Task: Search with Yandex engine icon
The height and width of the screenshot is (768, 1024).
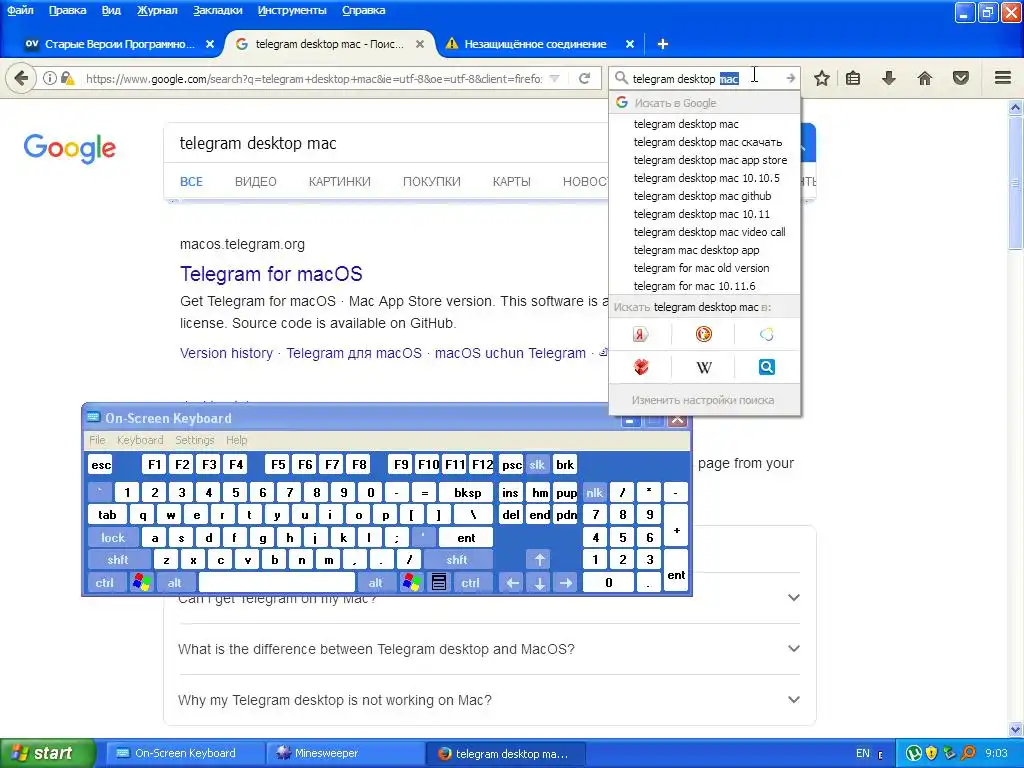Action: pyautogui.click(x=640, y=334)
